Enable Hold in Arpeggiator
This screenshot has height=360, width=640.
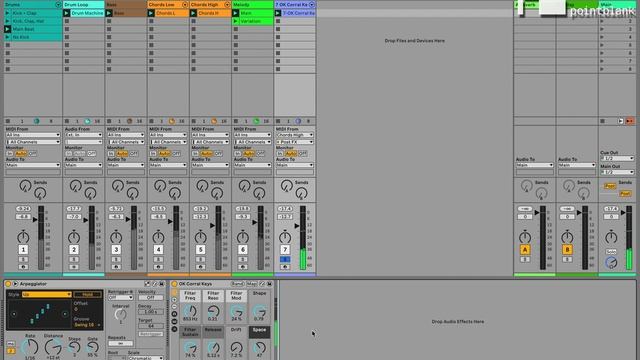[88, 294]
